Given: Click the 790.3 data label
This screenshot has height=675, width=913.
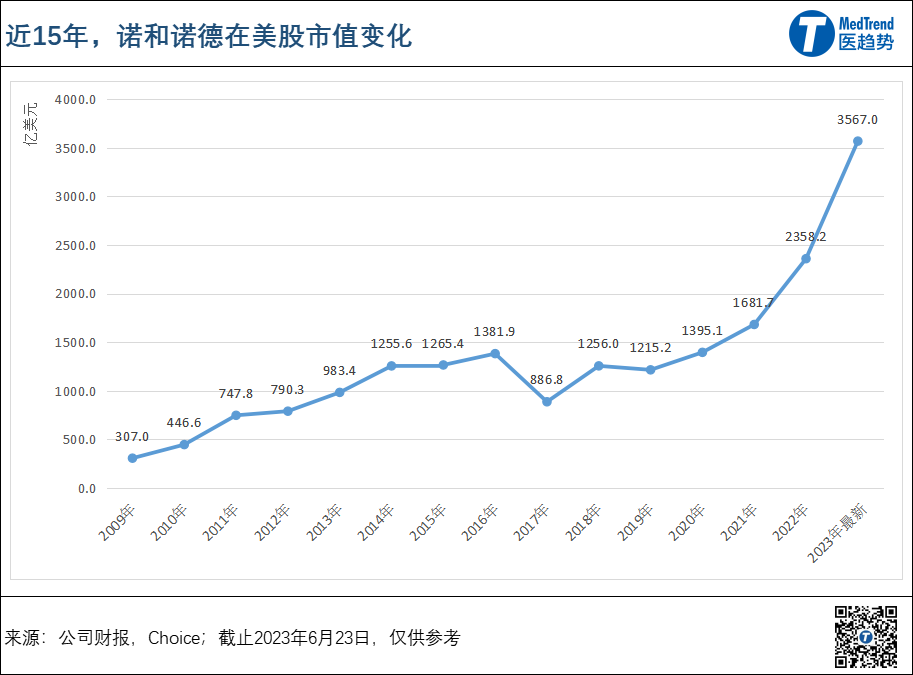Looking at the screenshot, I should (x=288, y=390).
